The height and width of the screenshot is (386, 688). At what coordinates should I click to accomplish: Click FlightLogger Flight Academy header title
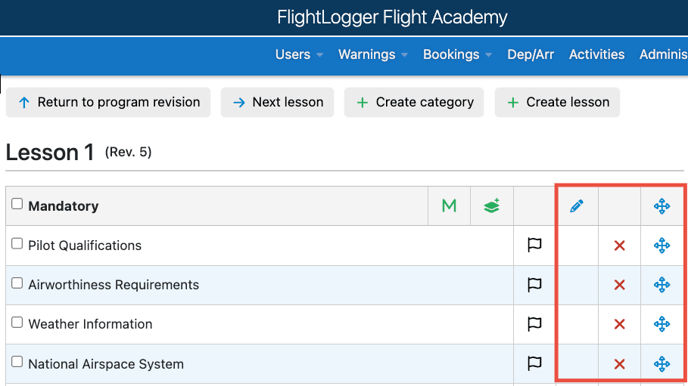coord(392,18)
